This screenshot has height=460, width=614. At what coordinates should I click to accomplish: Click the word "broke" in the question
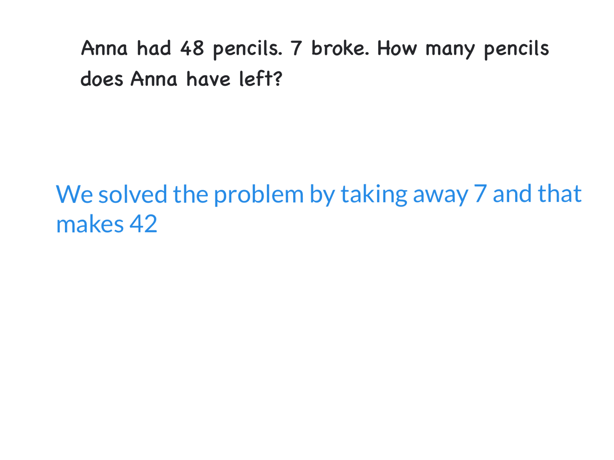[339, 48]
